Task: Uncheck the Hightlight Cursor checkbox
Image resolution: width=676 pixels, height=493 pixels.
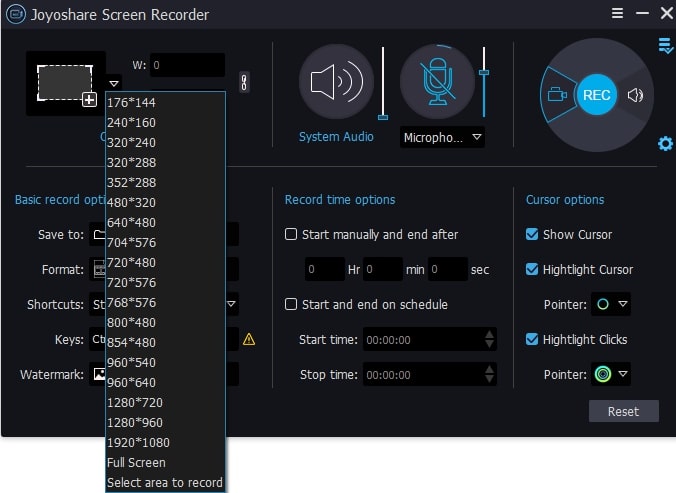Action: click(x=532, y=269)
